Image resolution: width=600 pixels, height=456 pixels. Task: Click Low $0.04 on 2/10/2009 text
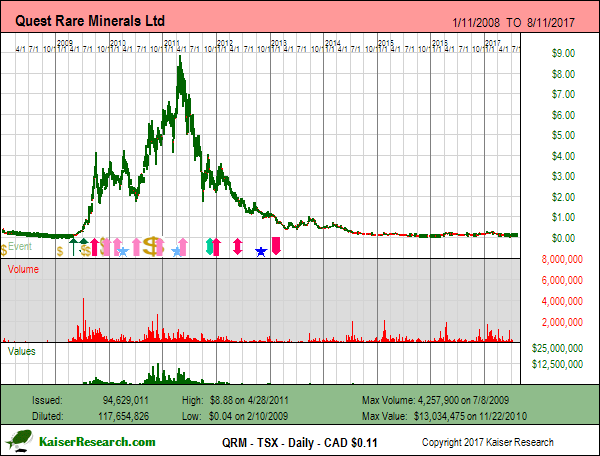pyautogui.click(x=235, y=416)
